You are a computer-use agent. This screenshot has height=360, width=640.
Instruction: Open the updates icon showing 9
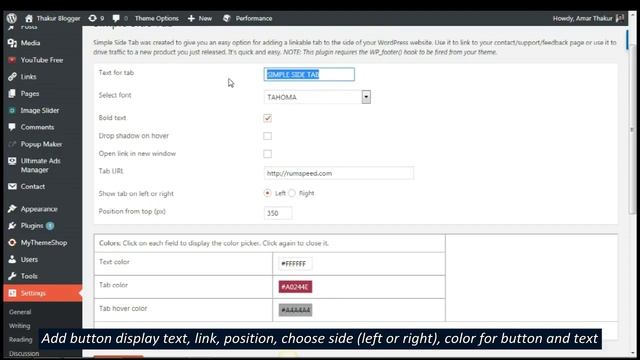(x=93, y=18)
